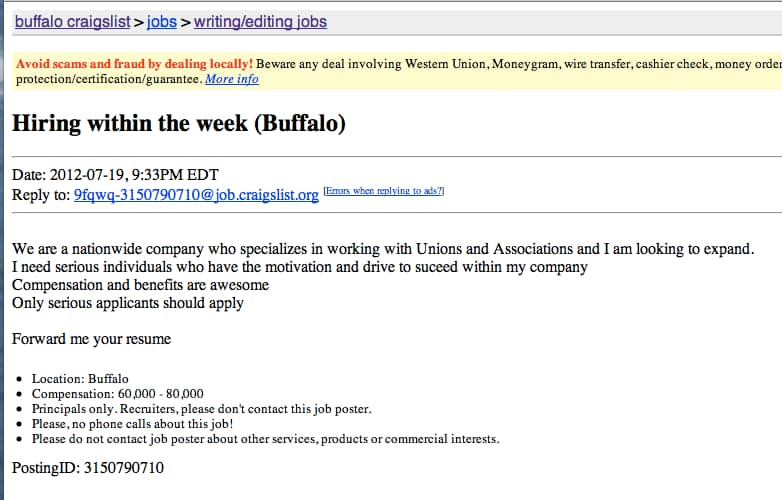Image resolution: width=782 pixels, height=500 pixels.
Task: Open 'Errors when replying to ads?' link
Action: pos(384,191)
